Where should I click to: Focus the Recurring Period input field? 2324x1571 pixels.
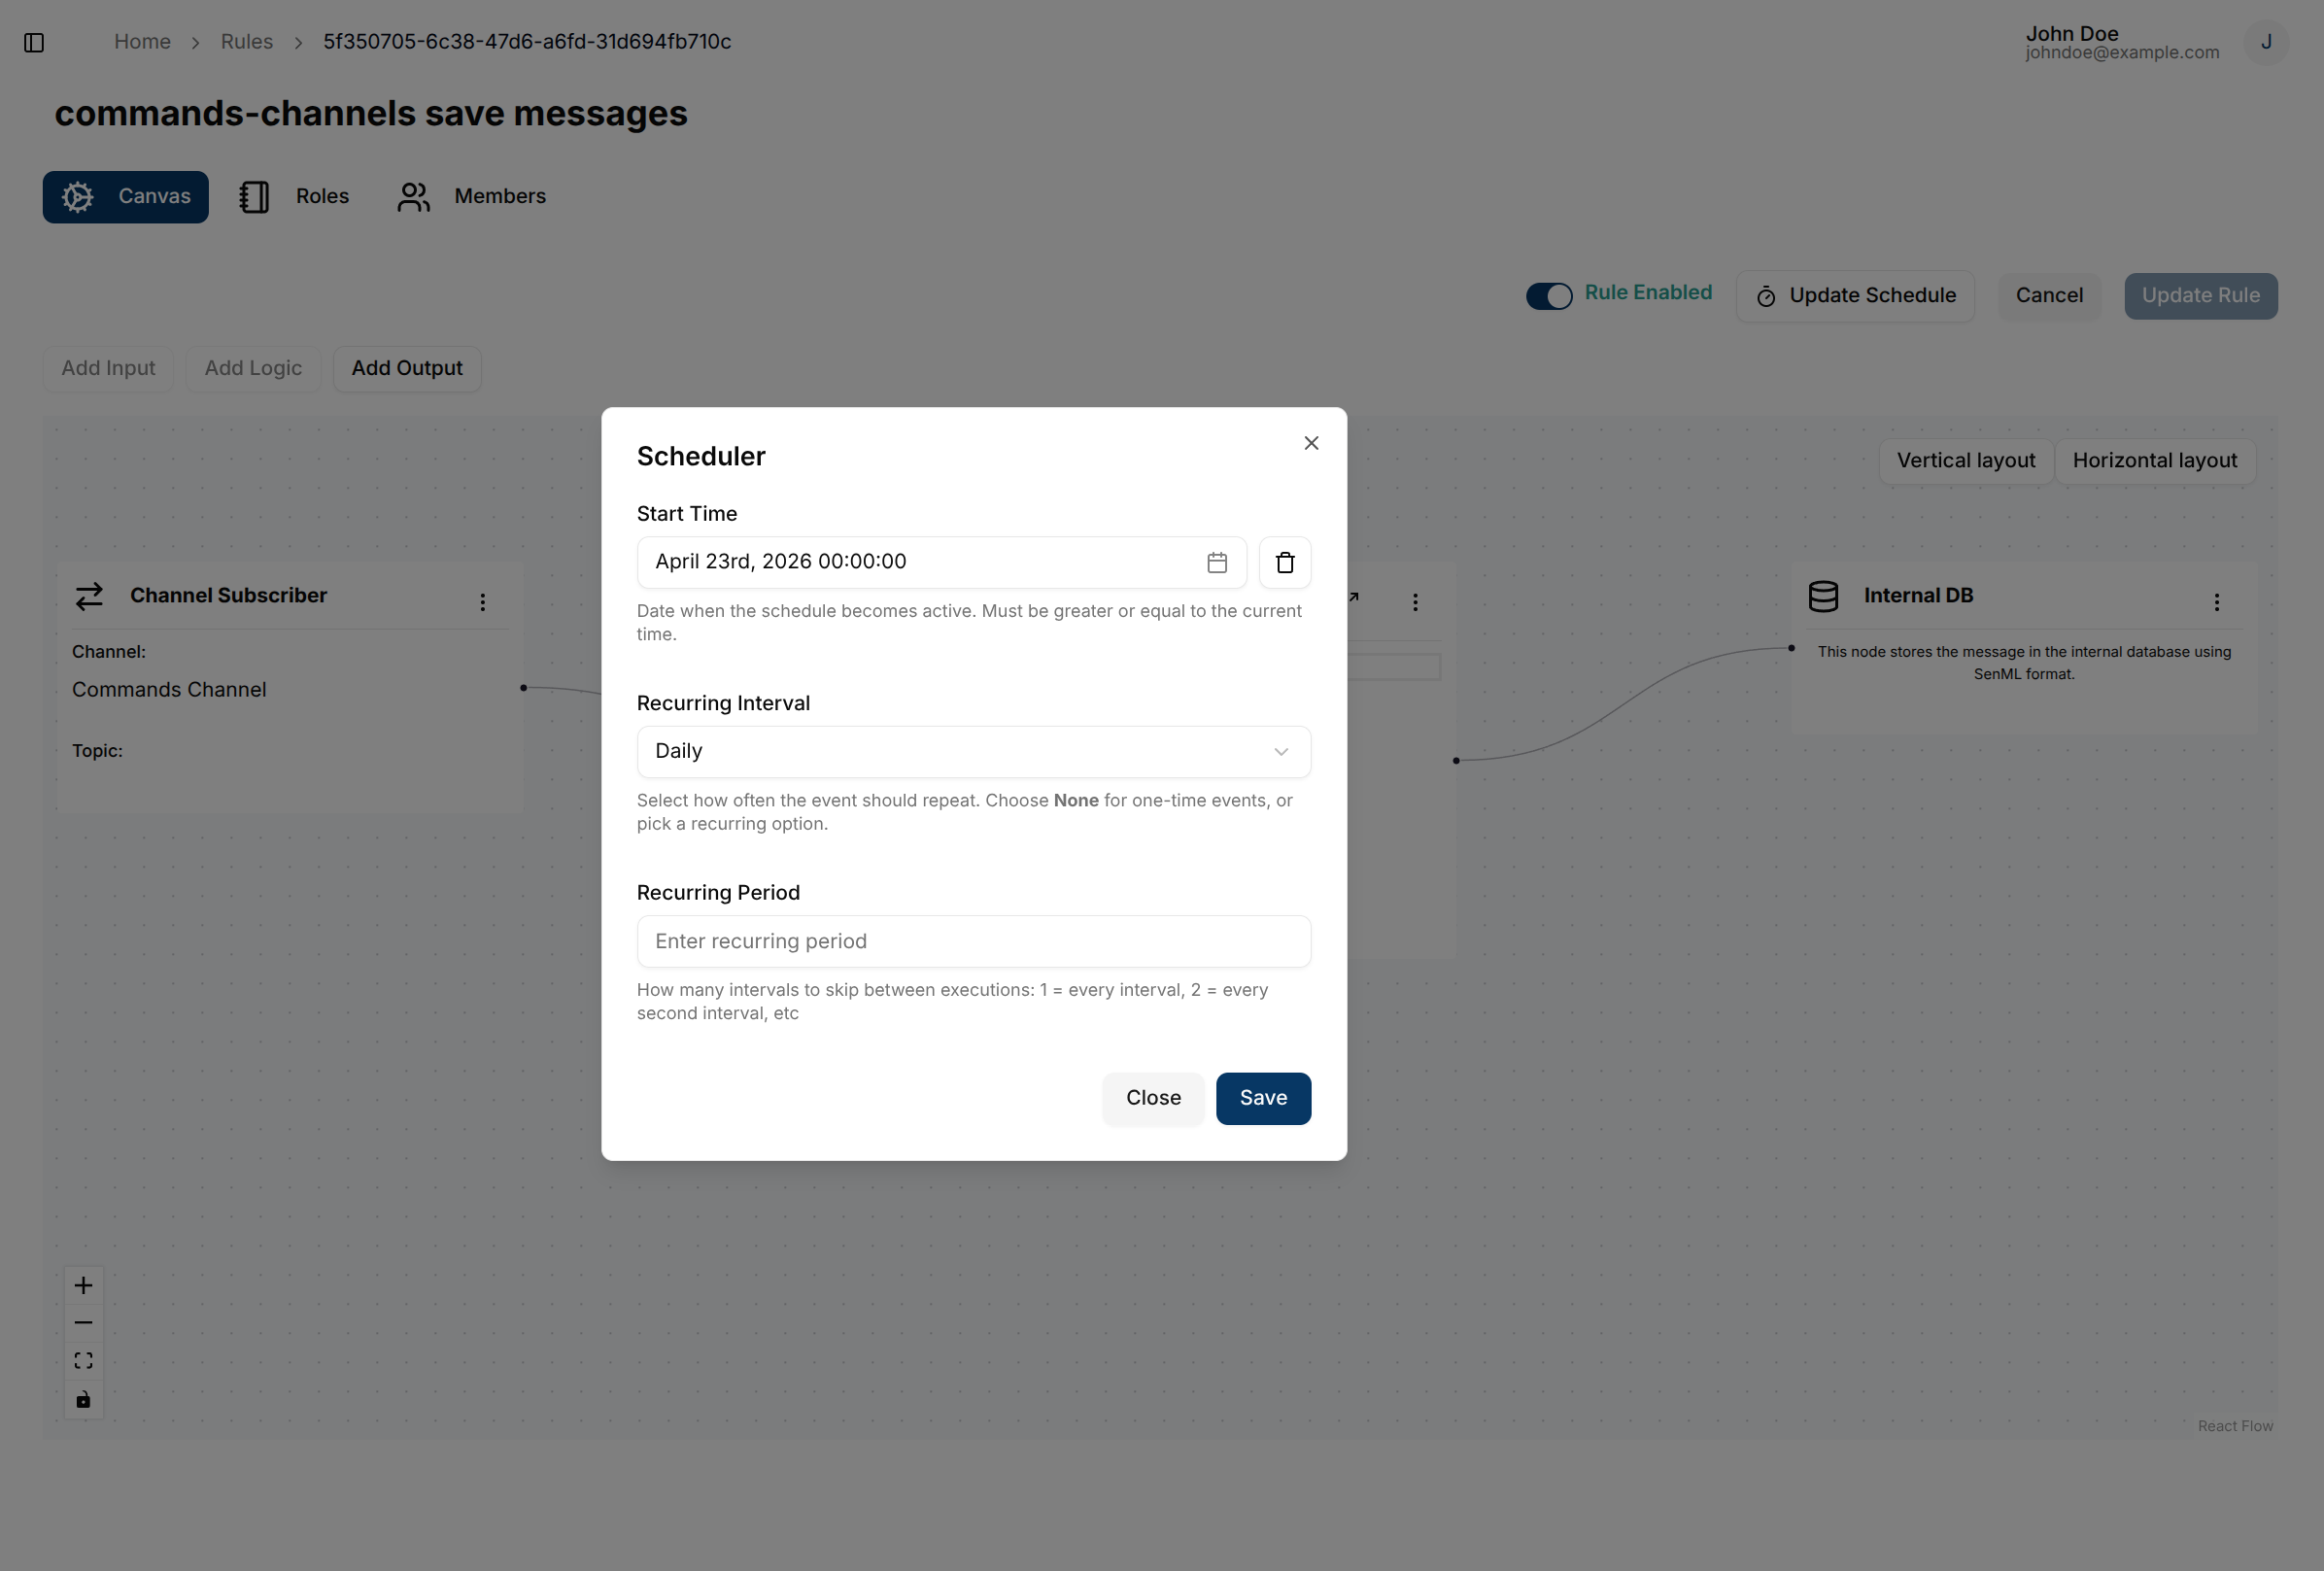click(x=973, y=941)
